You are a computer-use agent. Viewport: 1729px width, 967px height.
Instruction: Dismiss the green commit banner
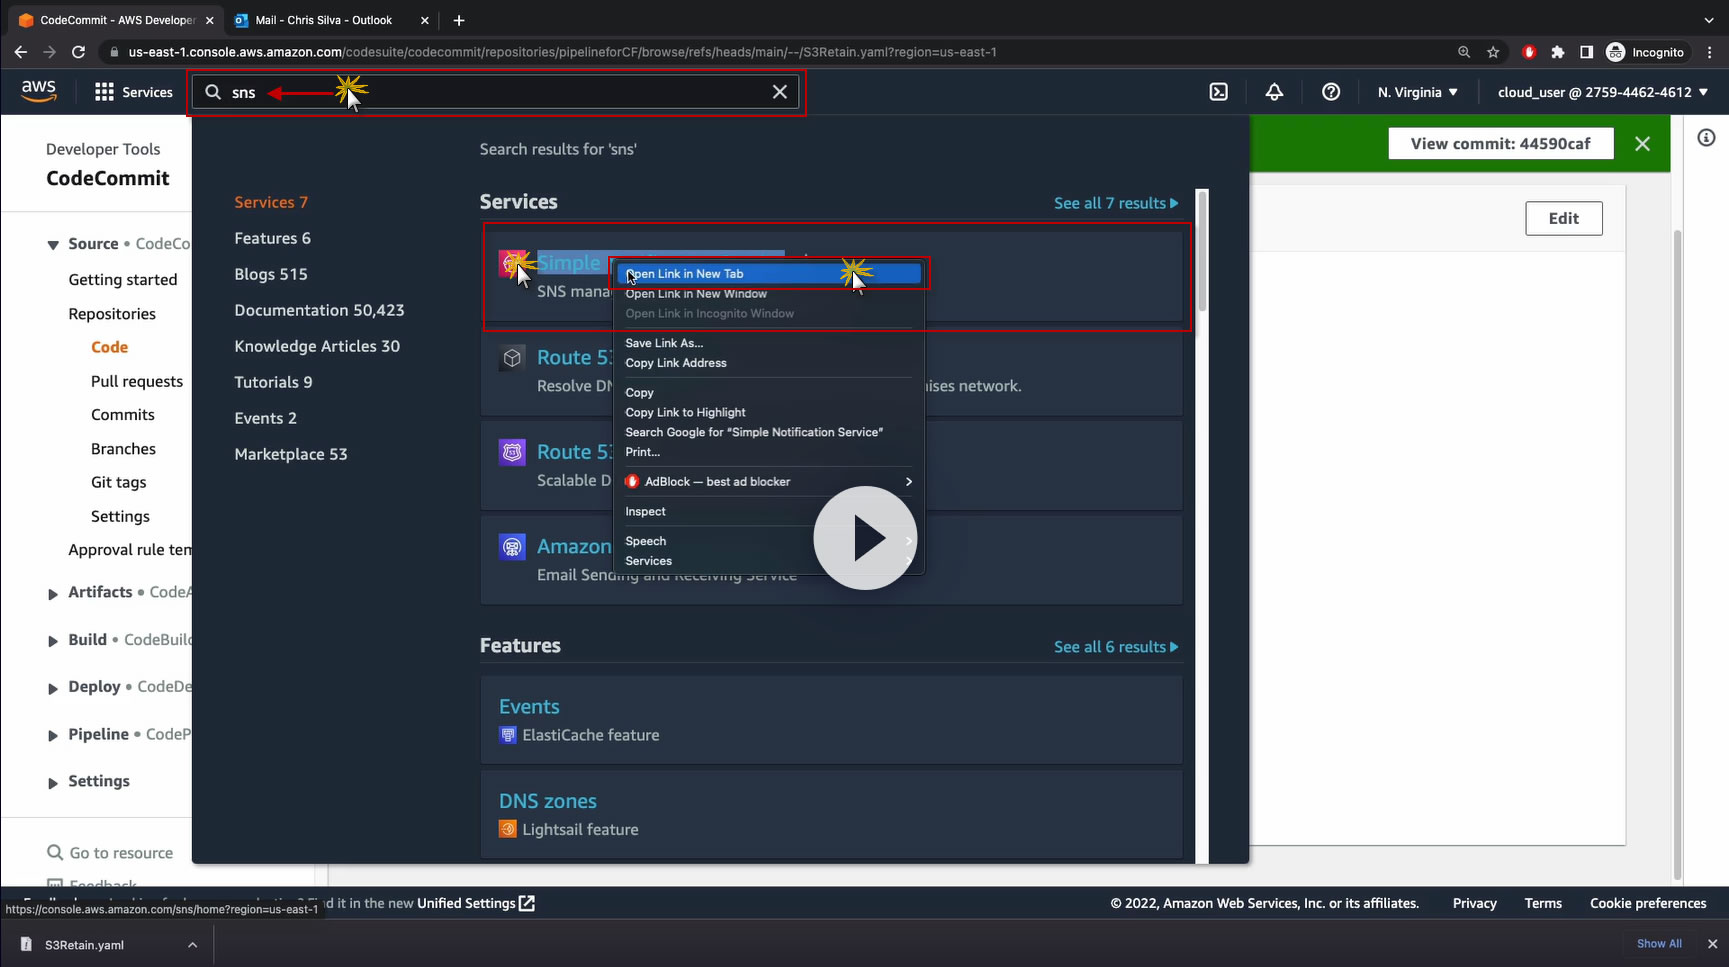pos(1642,144)
